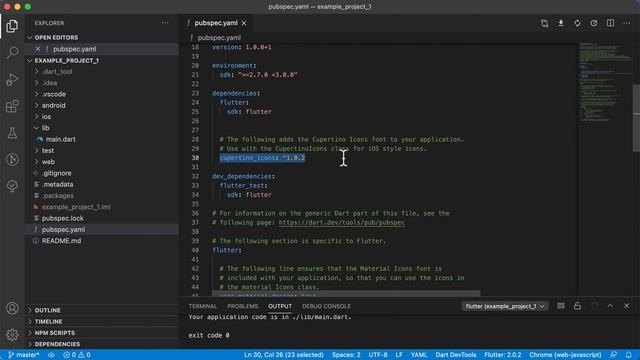Select the Output panel tab
The image size is (640, 360).
[280, 306]
